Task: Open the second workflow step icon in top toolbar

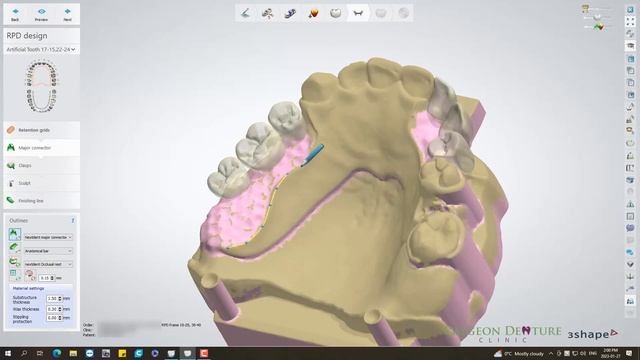Action: pyautogui.click(x=268, y=13)
